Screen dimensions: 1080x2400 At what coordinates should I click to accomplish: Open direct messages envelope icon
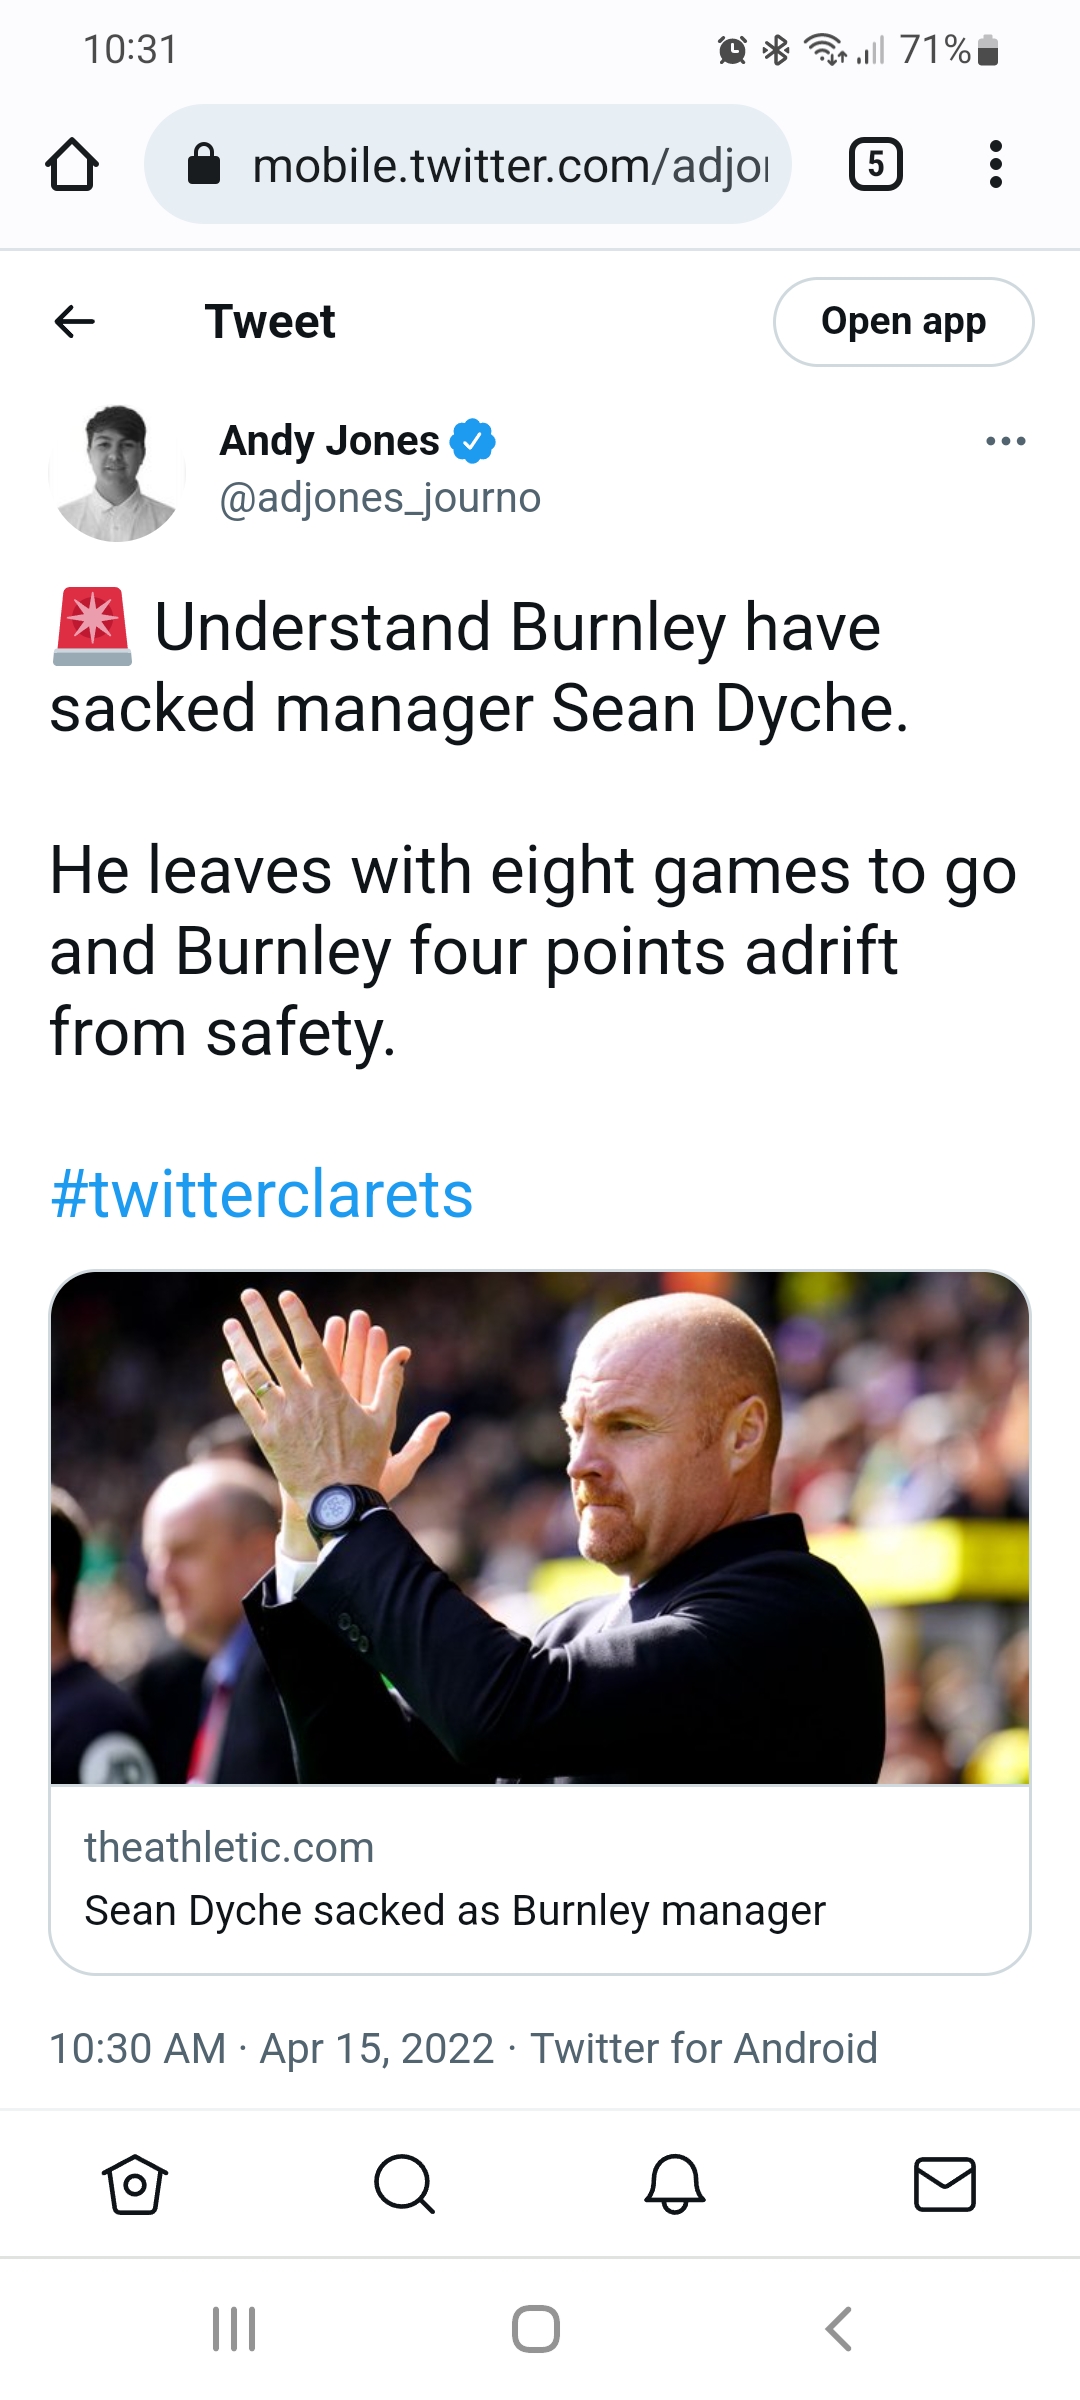(945, 2184)
